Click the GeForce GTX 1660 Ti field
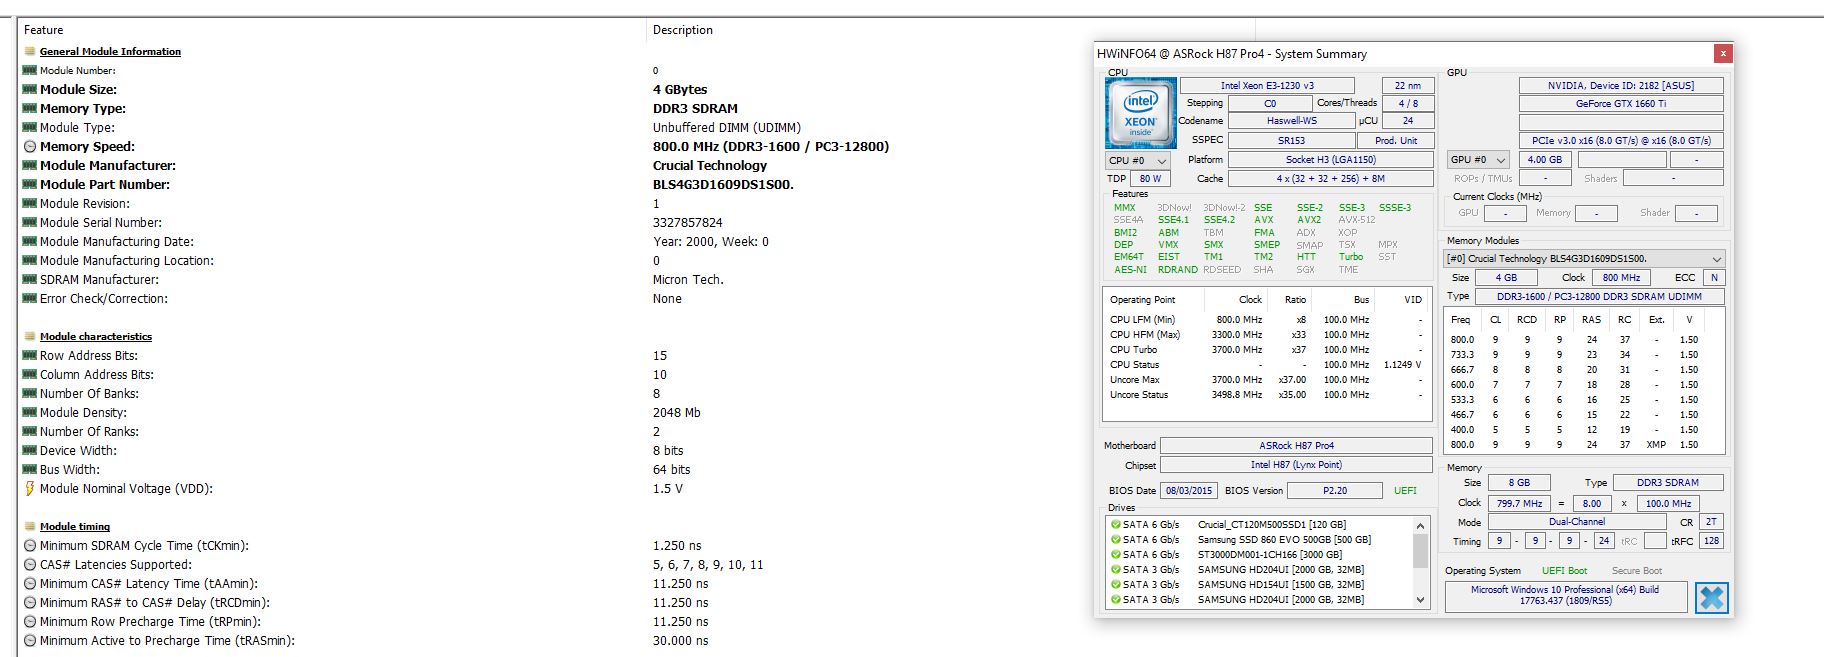The width and height of the screenshot is (1824, 657). pyautogui.click(x=1621, y=103)
